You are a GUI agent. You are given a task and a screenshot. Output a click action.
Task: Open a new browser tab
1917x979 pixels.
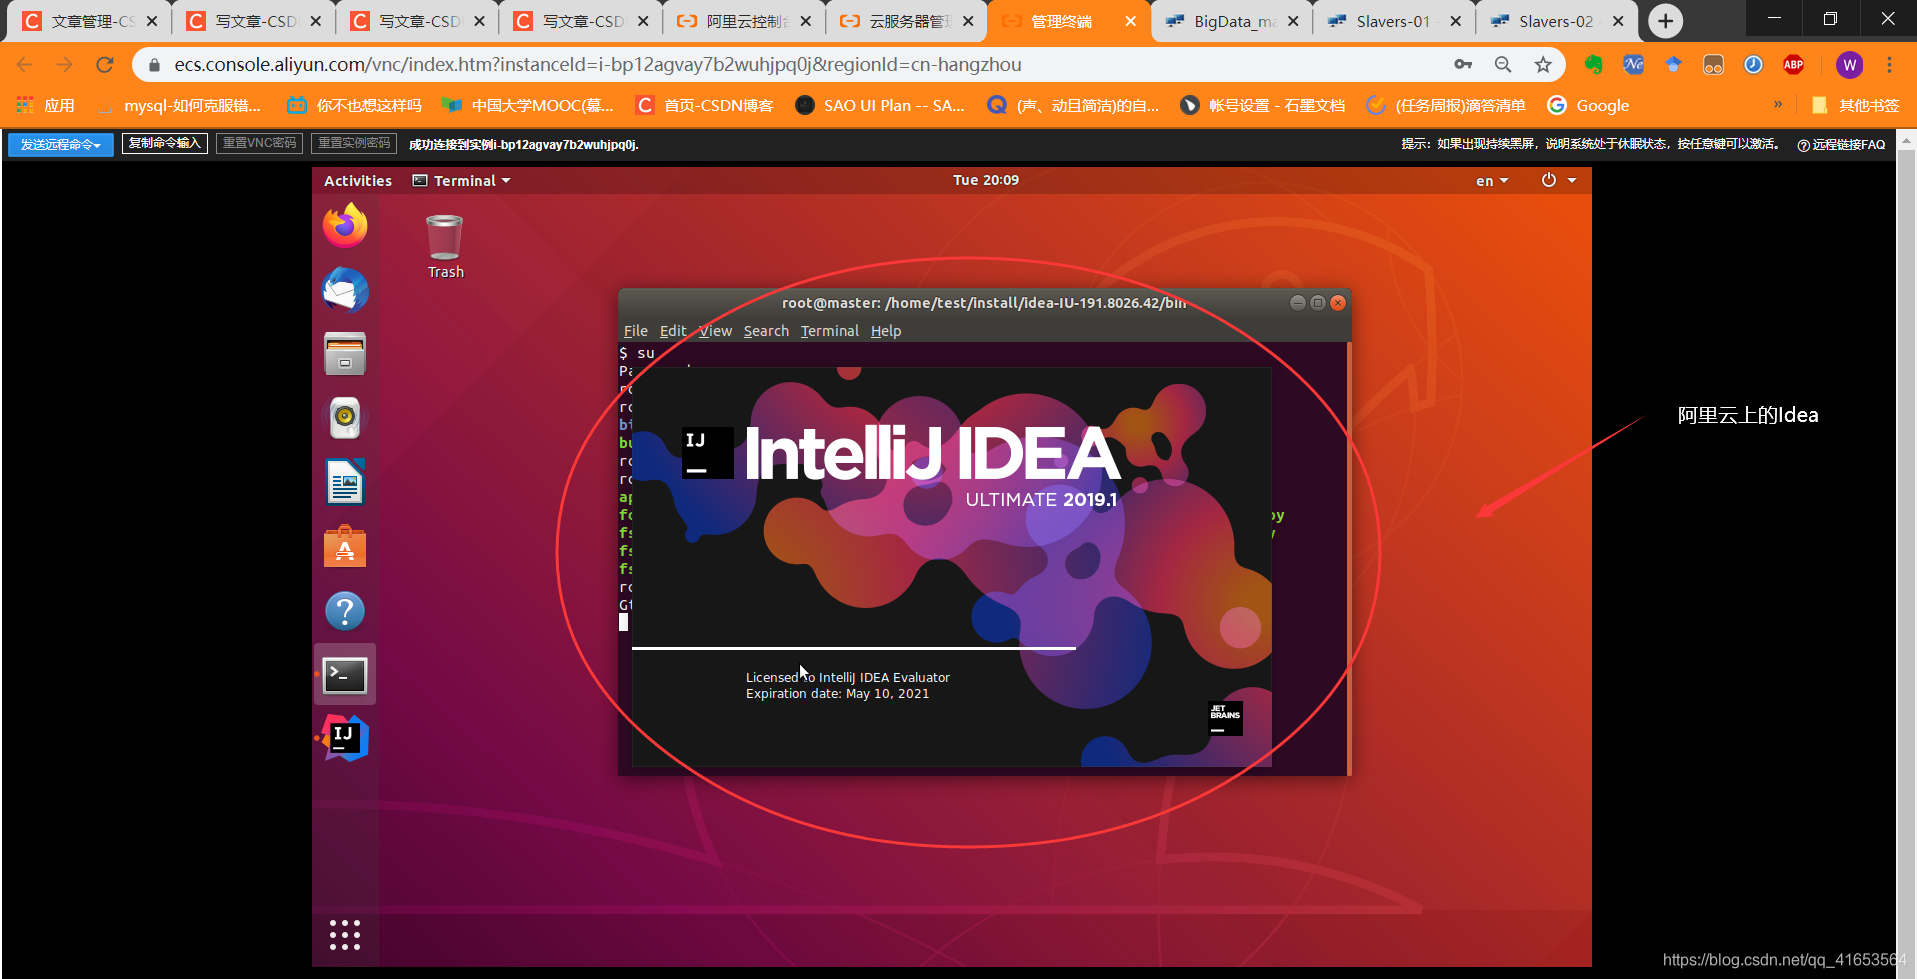coord(1665,21)
